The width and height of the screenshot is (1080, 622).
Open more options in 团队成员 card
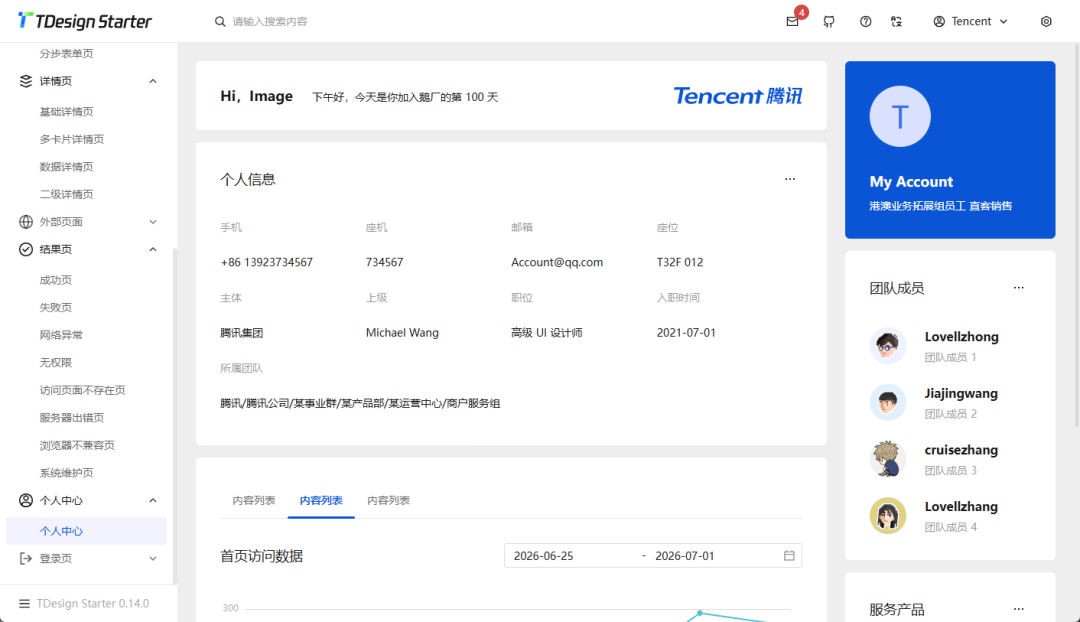point(1018,288)
